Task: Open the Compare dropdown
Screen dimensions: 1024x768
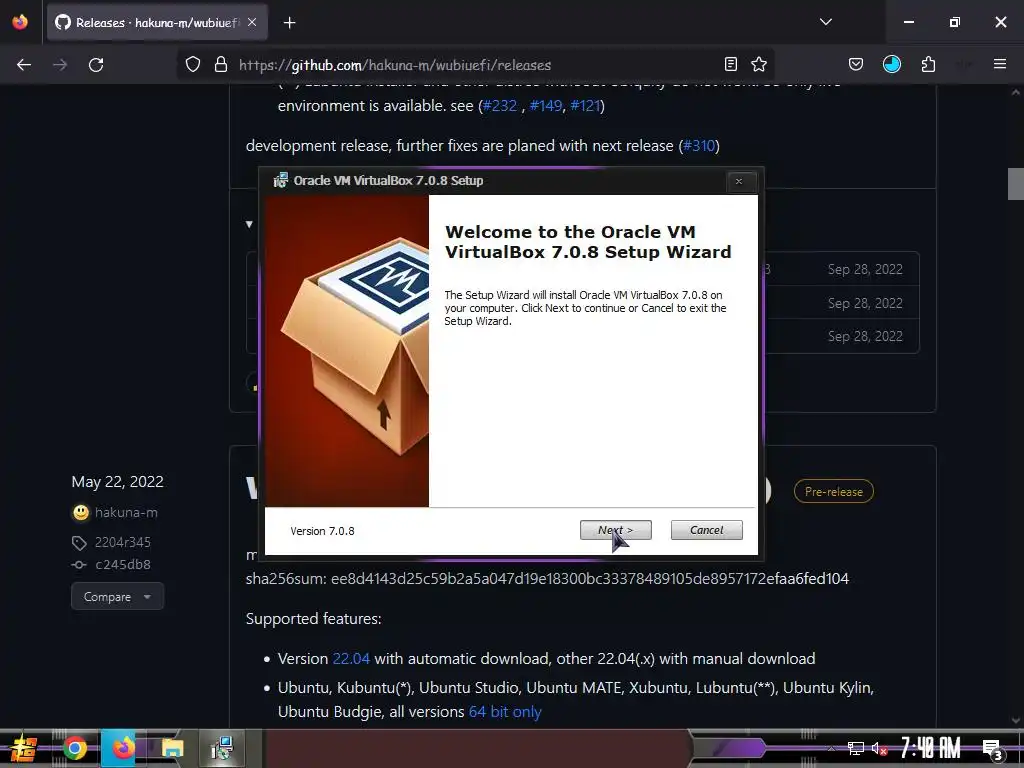Action: click(118, 597)
